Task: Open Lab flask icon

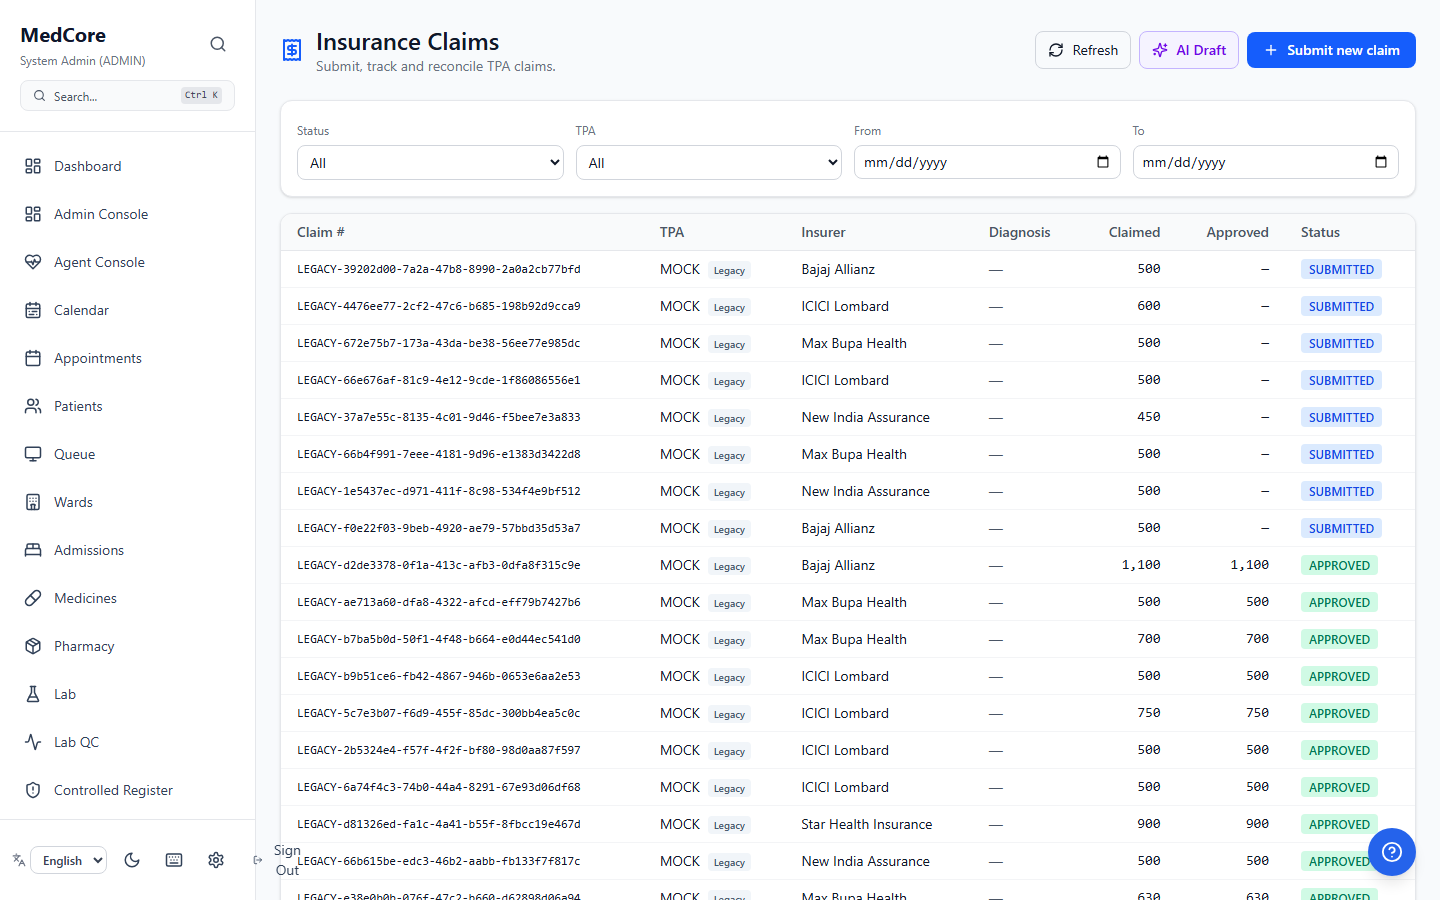Action: pyautogui.click(x=33, y=694)
